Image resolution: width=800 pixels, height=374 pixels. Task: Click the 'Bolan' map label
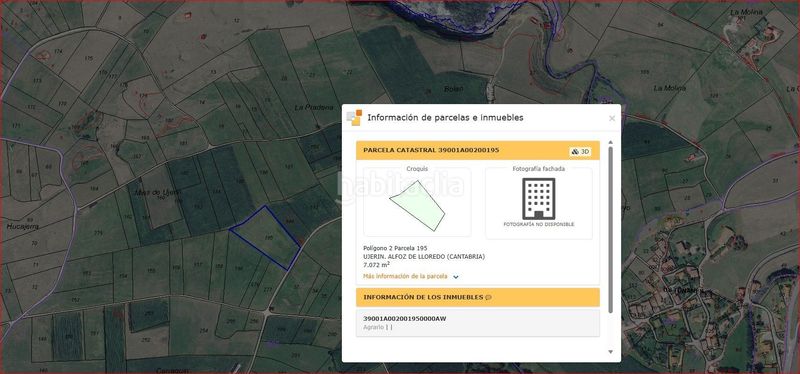[454, 89]
